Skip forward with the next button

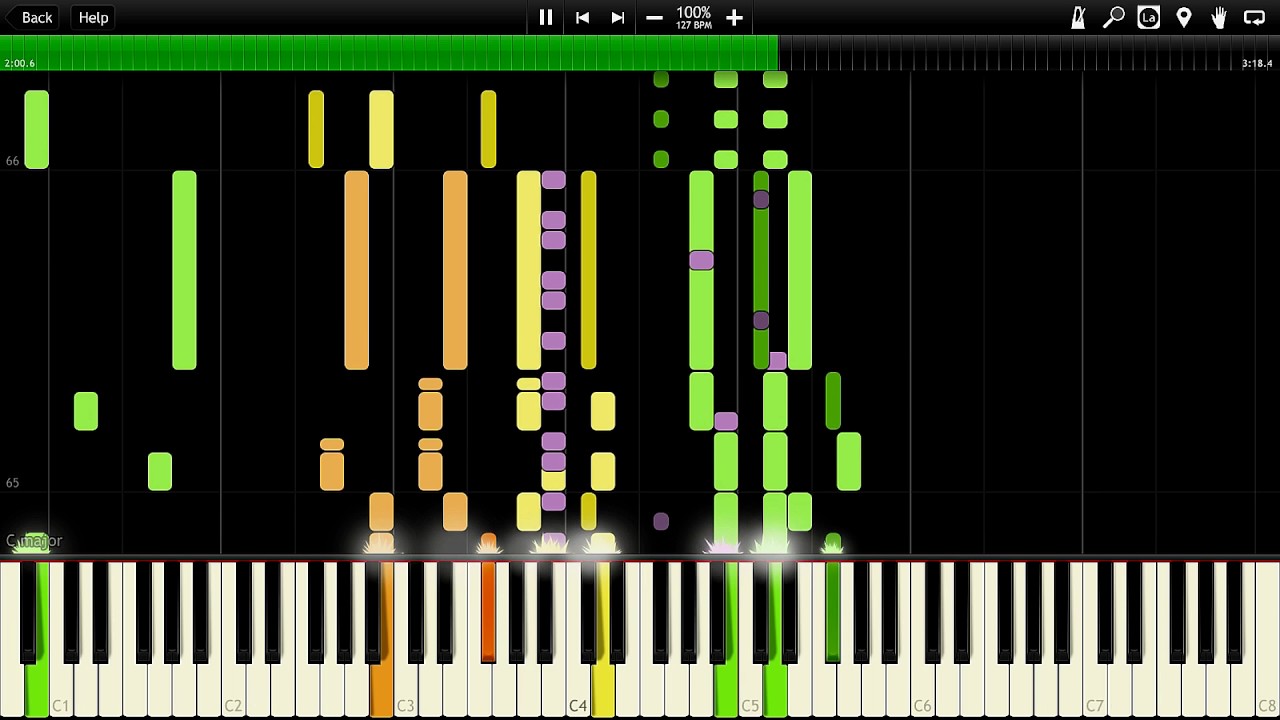(x=618, y=17)
